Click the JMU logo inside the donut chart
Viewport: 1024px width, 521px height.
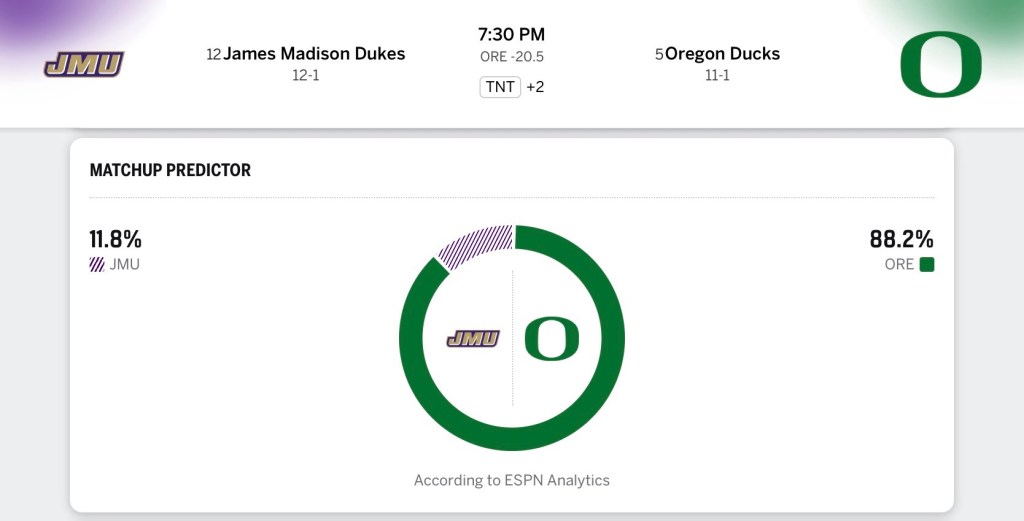coord(473,339)
